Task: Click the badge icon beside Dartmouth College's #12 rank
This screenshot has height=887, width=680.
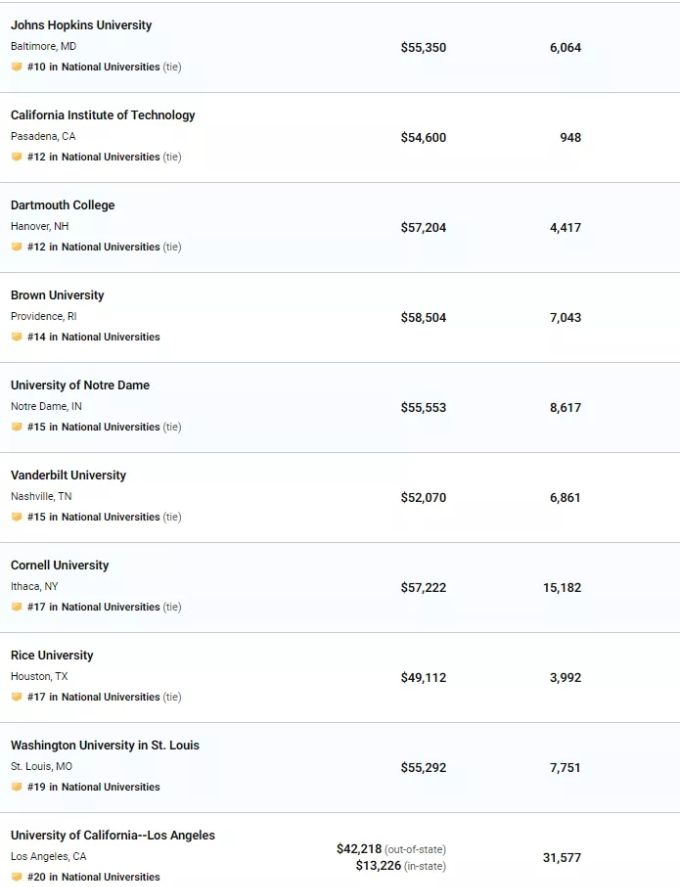Action: (x=16, y=247)
